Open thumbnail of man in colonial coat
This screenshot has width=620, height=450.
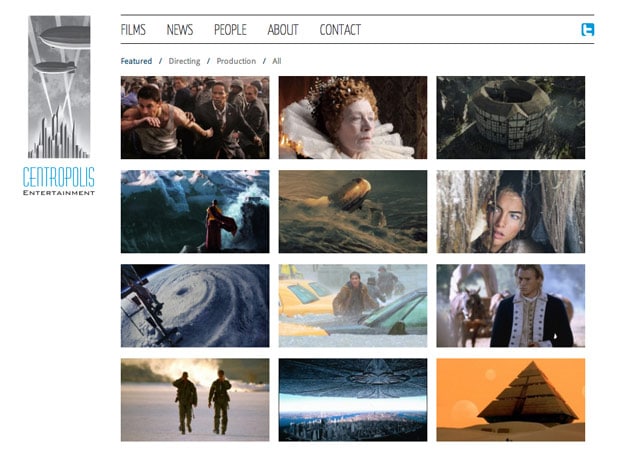click(x=510, y=306)
